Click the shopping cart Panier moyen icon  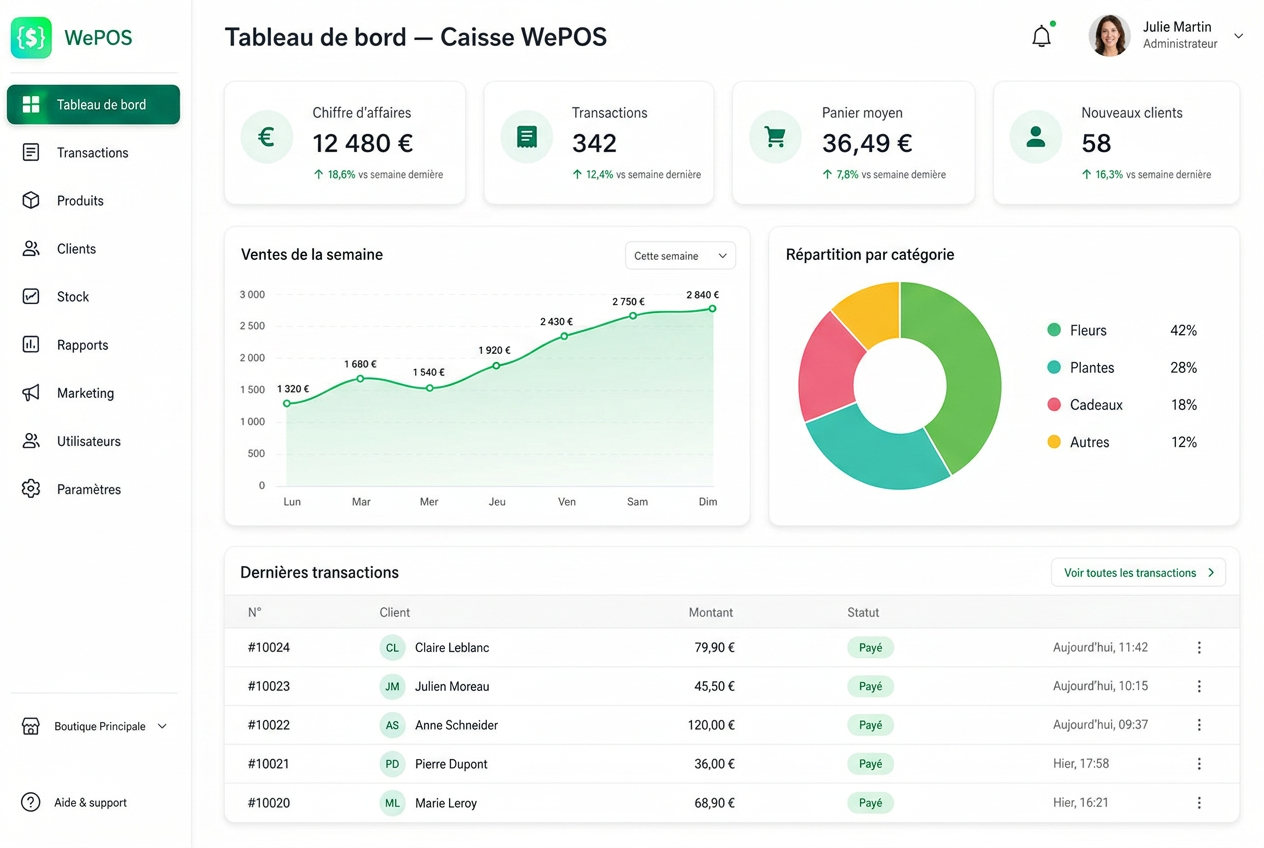coord(775,137)
